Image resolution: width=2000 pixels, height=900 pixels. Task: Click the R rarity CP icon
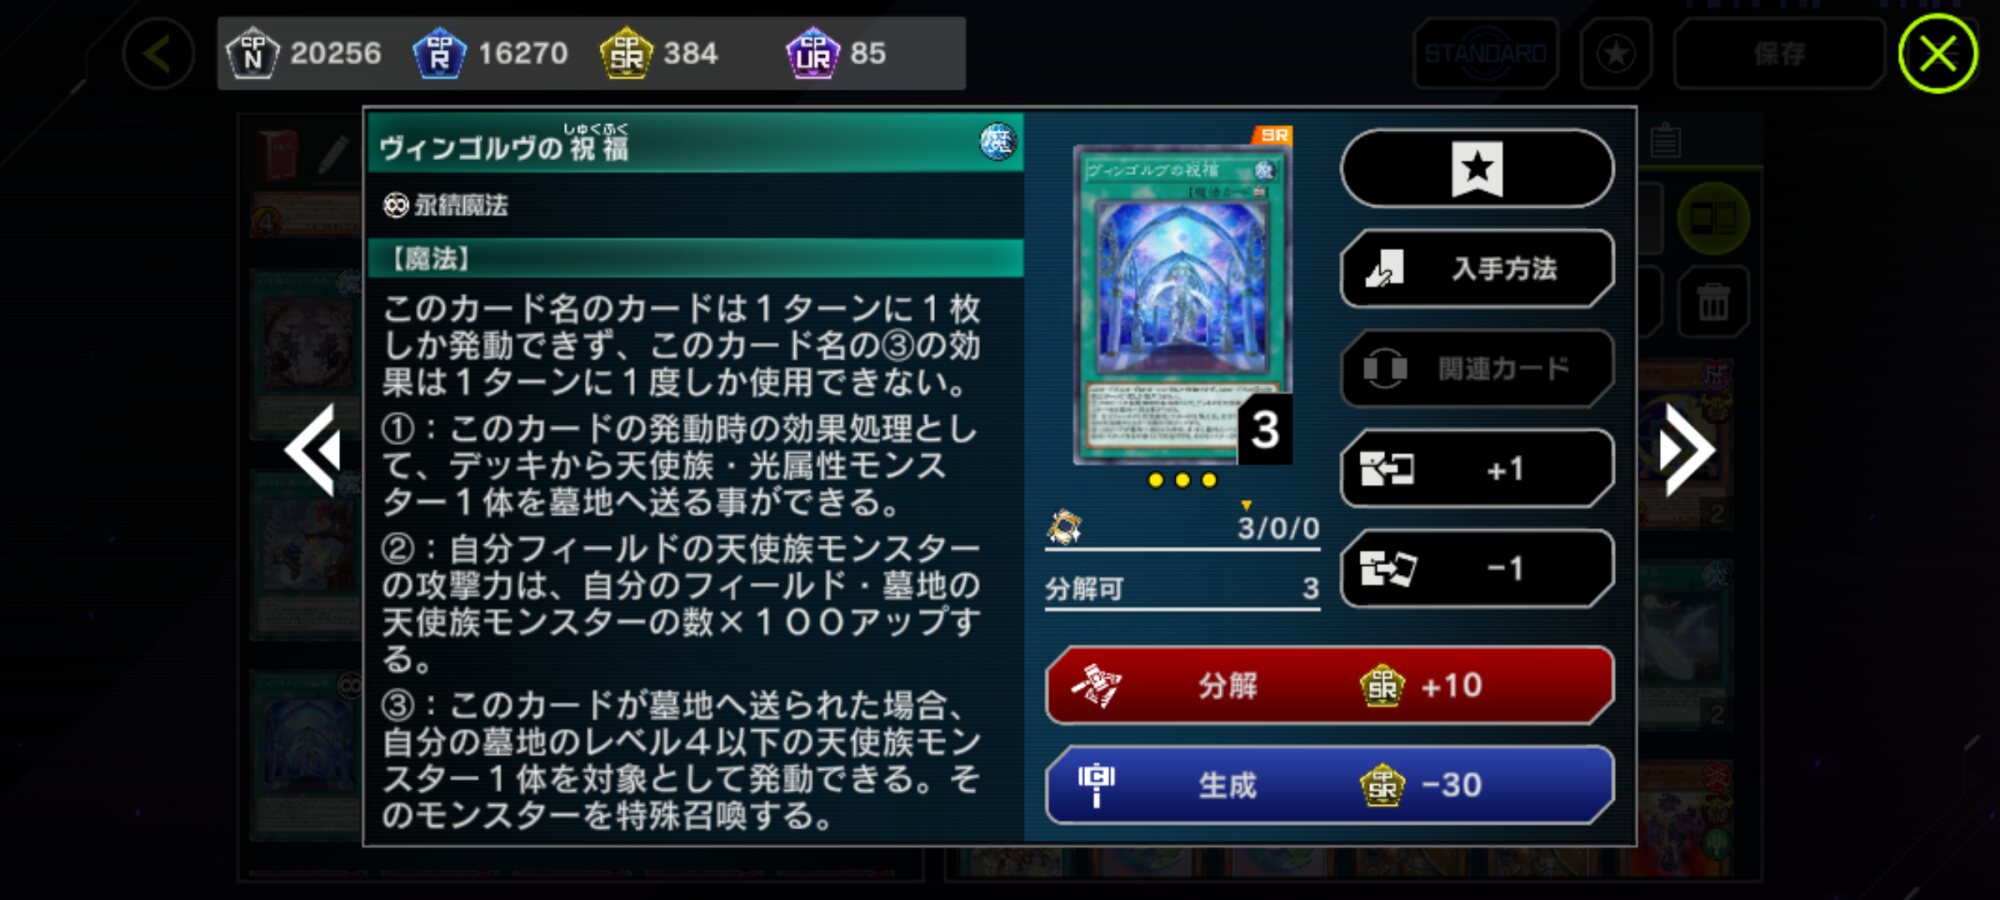click(x=439, y=53)
